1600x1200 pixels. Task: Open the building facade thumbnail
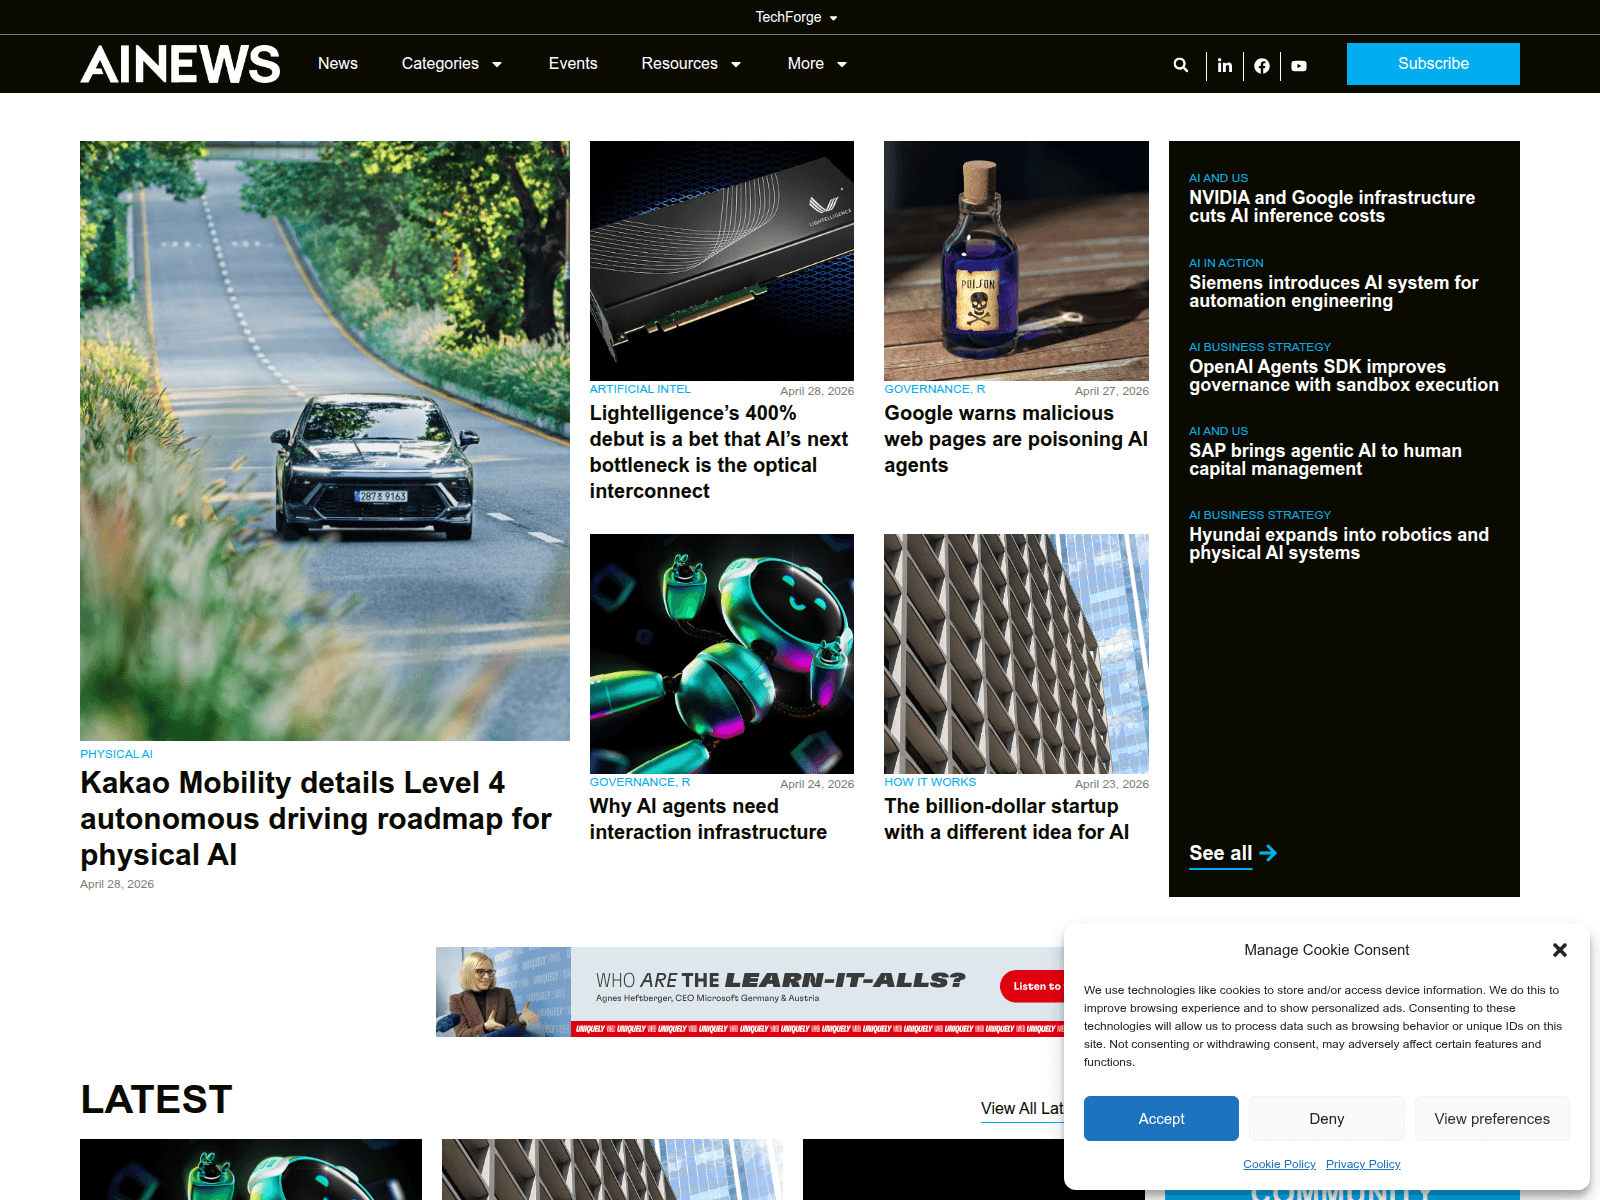[1016, 654]
